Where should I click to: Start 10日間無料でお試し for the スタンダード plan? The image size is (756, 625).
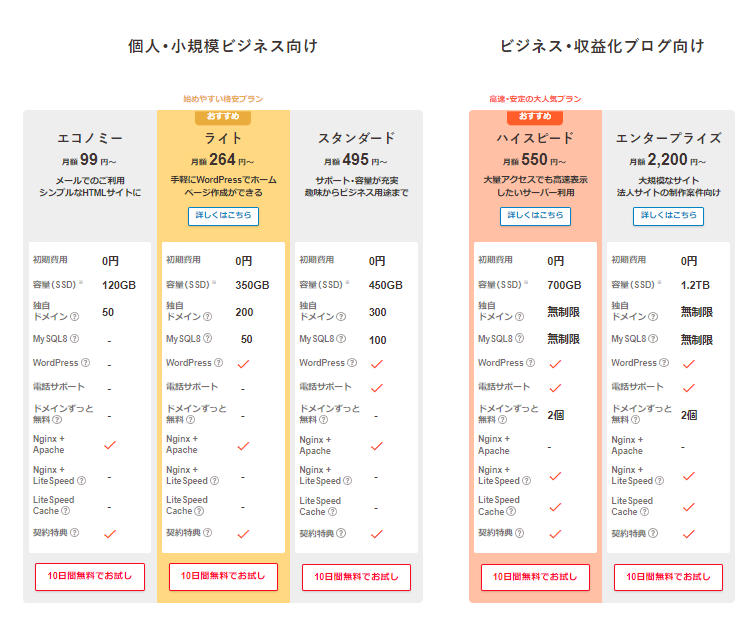(357, 577)
